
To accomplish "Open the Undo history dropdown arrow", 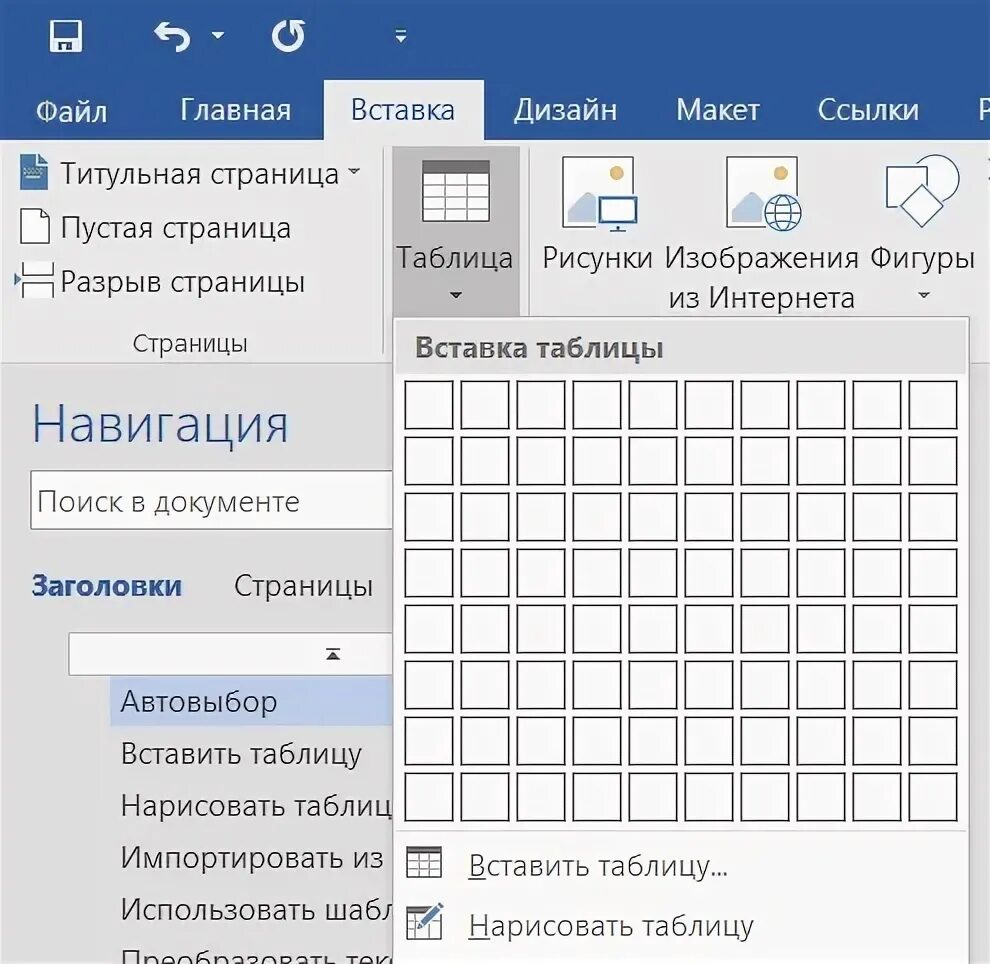I will point(218,35).
